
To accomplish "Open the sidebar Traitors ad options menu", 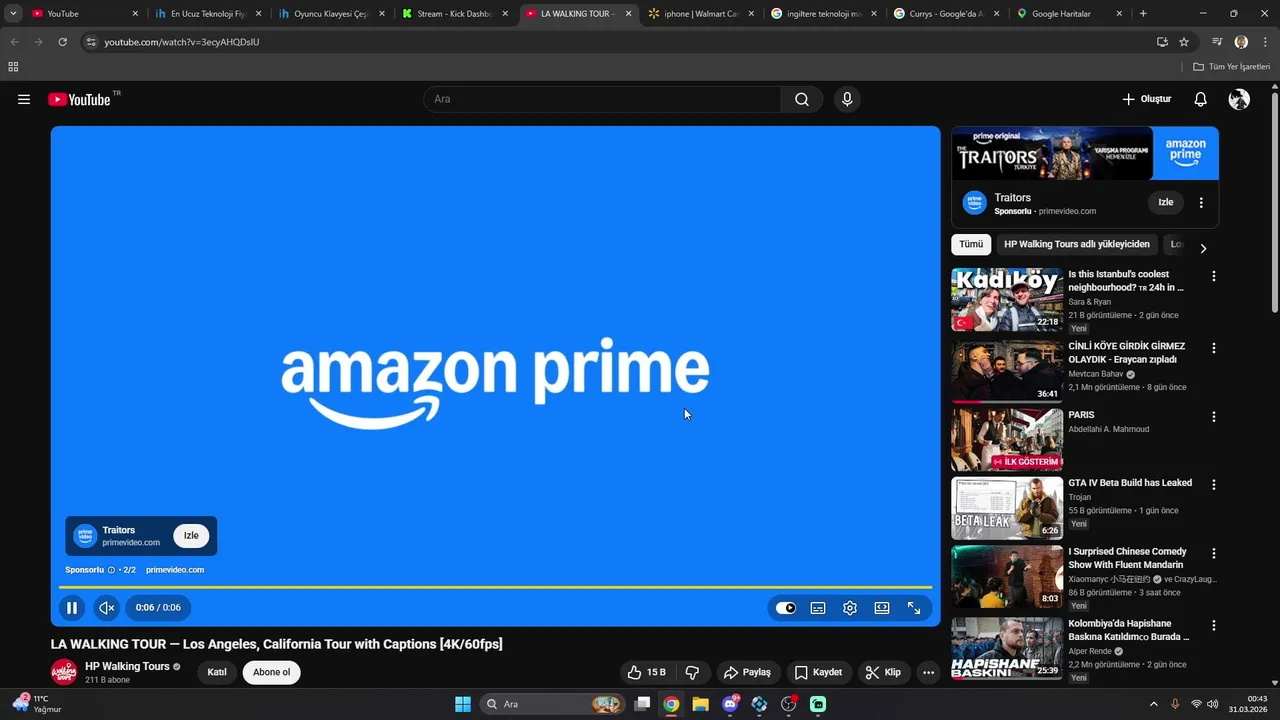I will pyautogui.click(x=1201, y=202).
